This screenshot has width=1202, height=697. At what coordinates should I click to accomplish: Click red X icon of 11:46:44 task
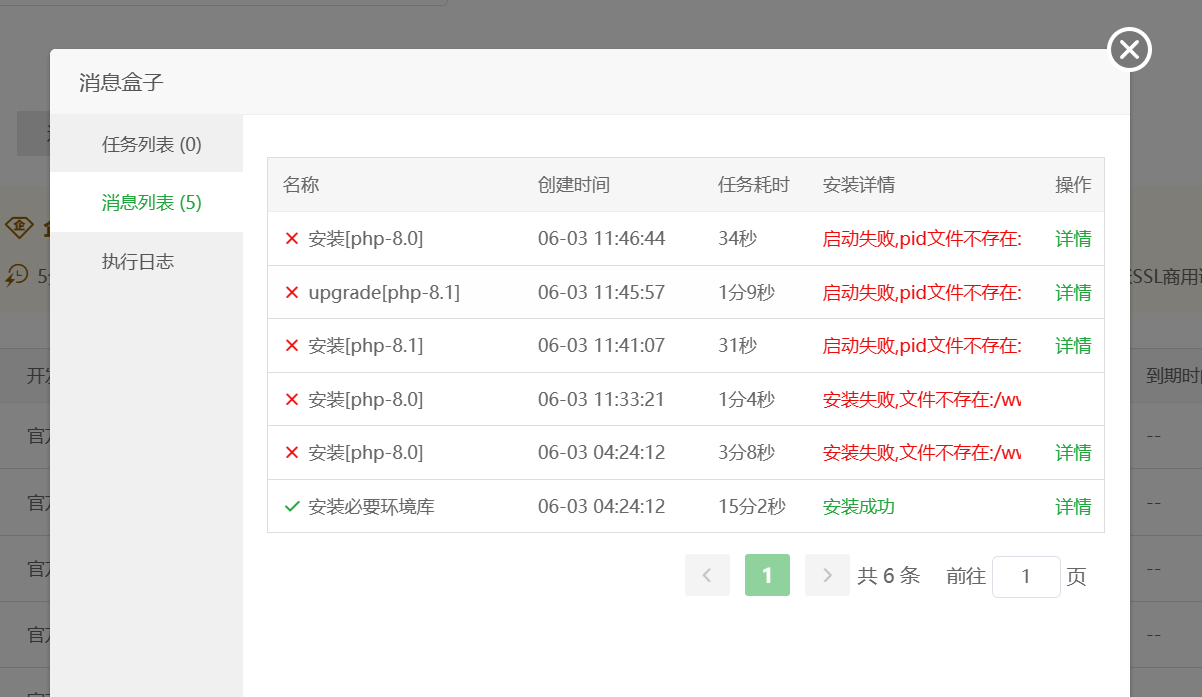click(x=292, y=239)
